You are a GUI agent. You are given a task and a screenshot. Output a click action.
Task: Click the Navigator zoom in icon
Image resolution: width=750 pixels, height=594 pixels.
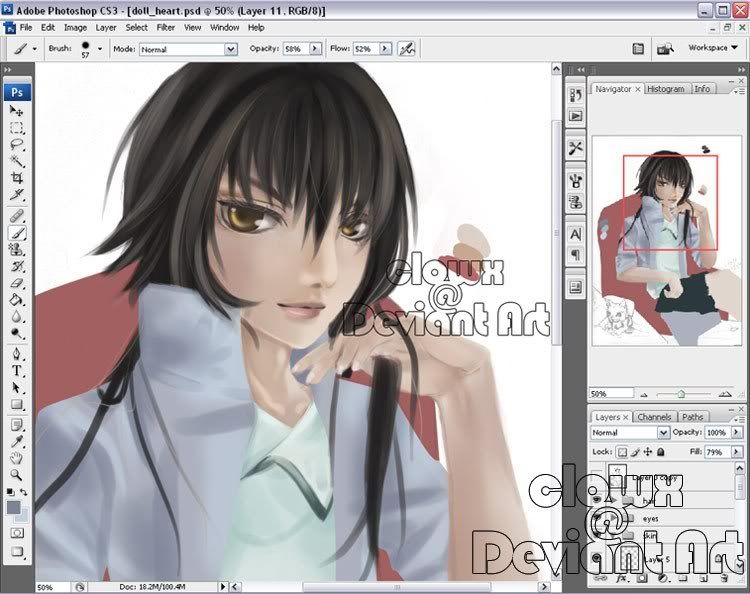725,394
